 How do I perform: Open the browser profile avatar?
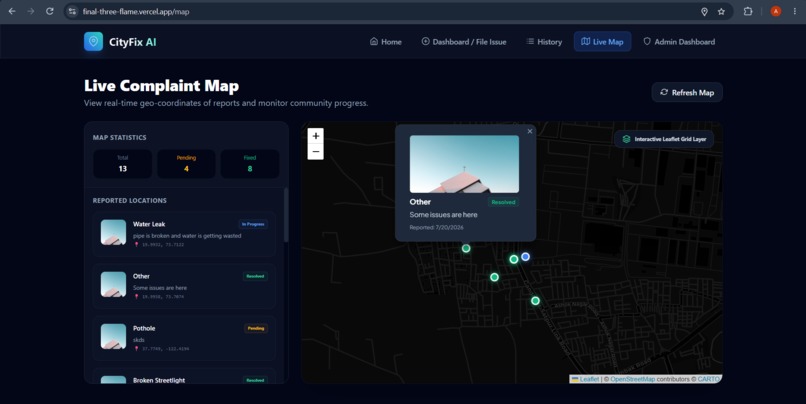[776, 11]
